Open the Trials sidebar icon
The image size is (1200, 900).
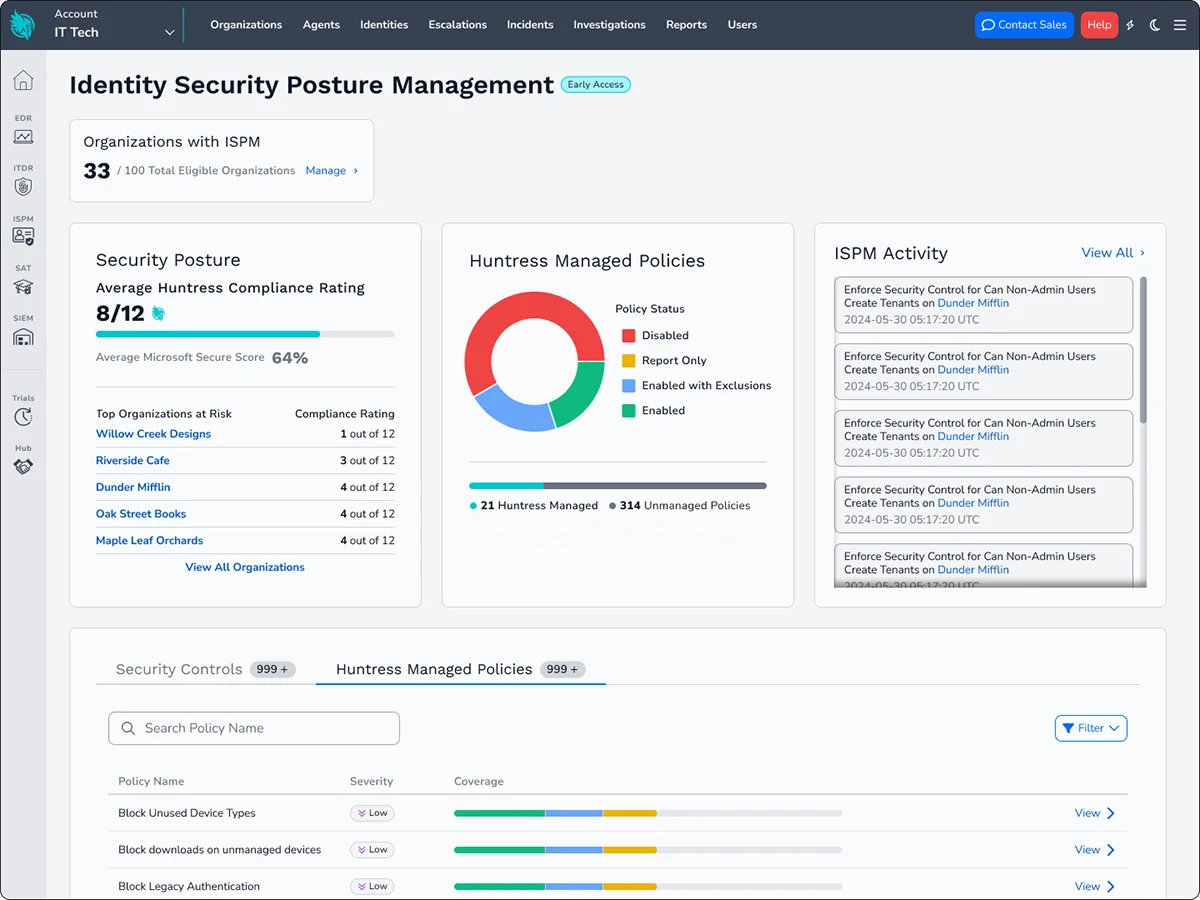[23, 416]
